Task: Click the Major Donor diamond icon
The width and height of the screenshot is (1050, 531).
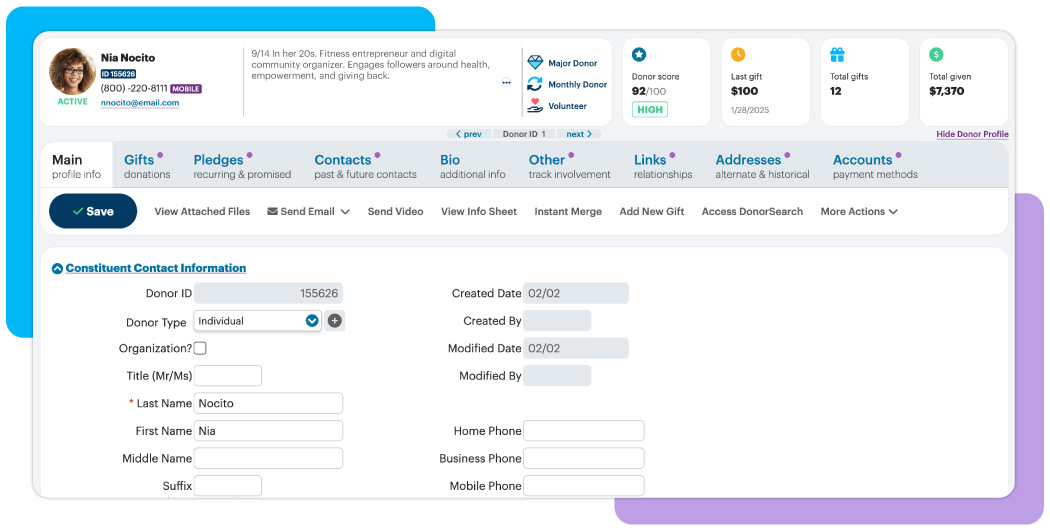Action: [535, 63]
